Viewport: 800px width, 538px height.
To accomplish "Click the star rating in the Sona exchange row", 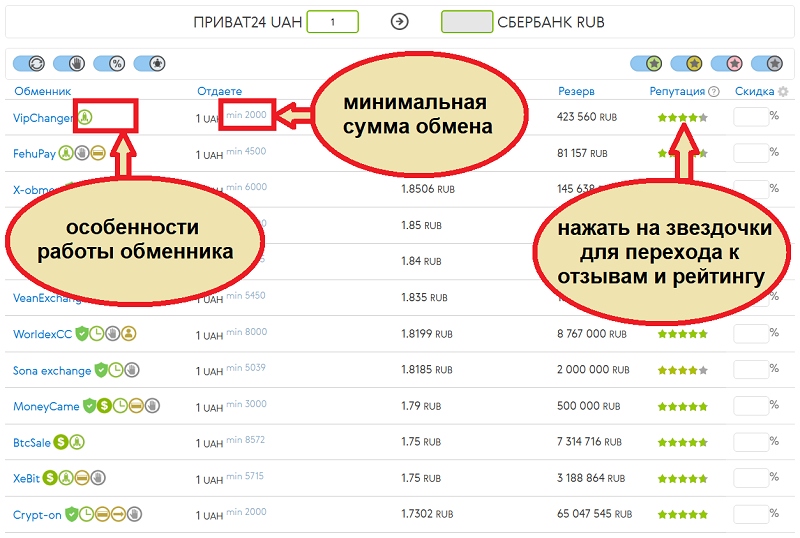I will coord(683,371).
